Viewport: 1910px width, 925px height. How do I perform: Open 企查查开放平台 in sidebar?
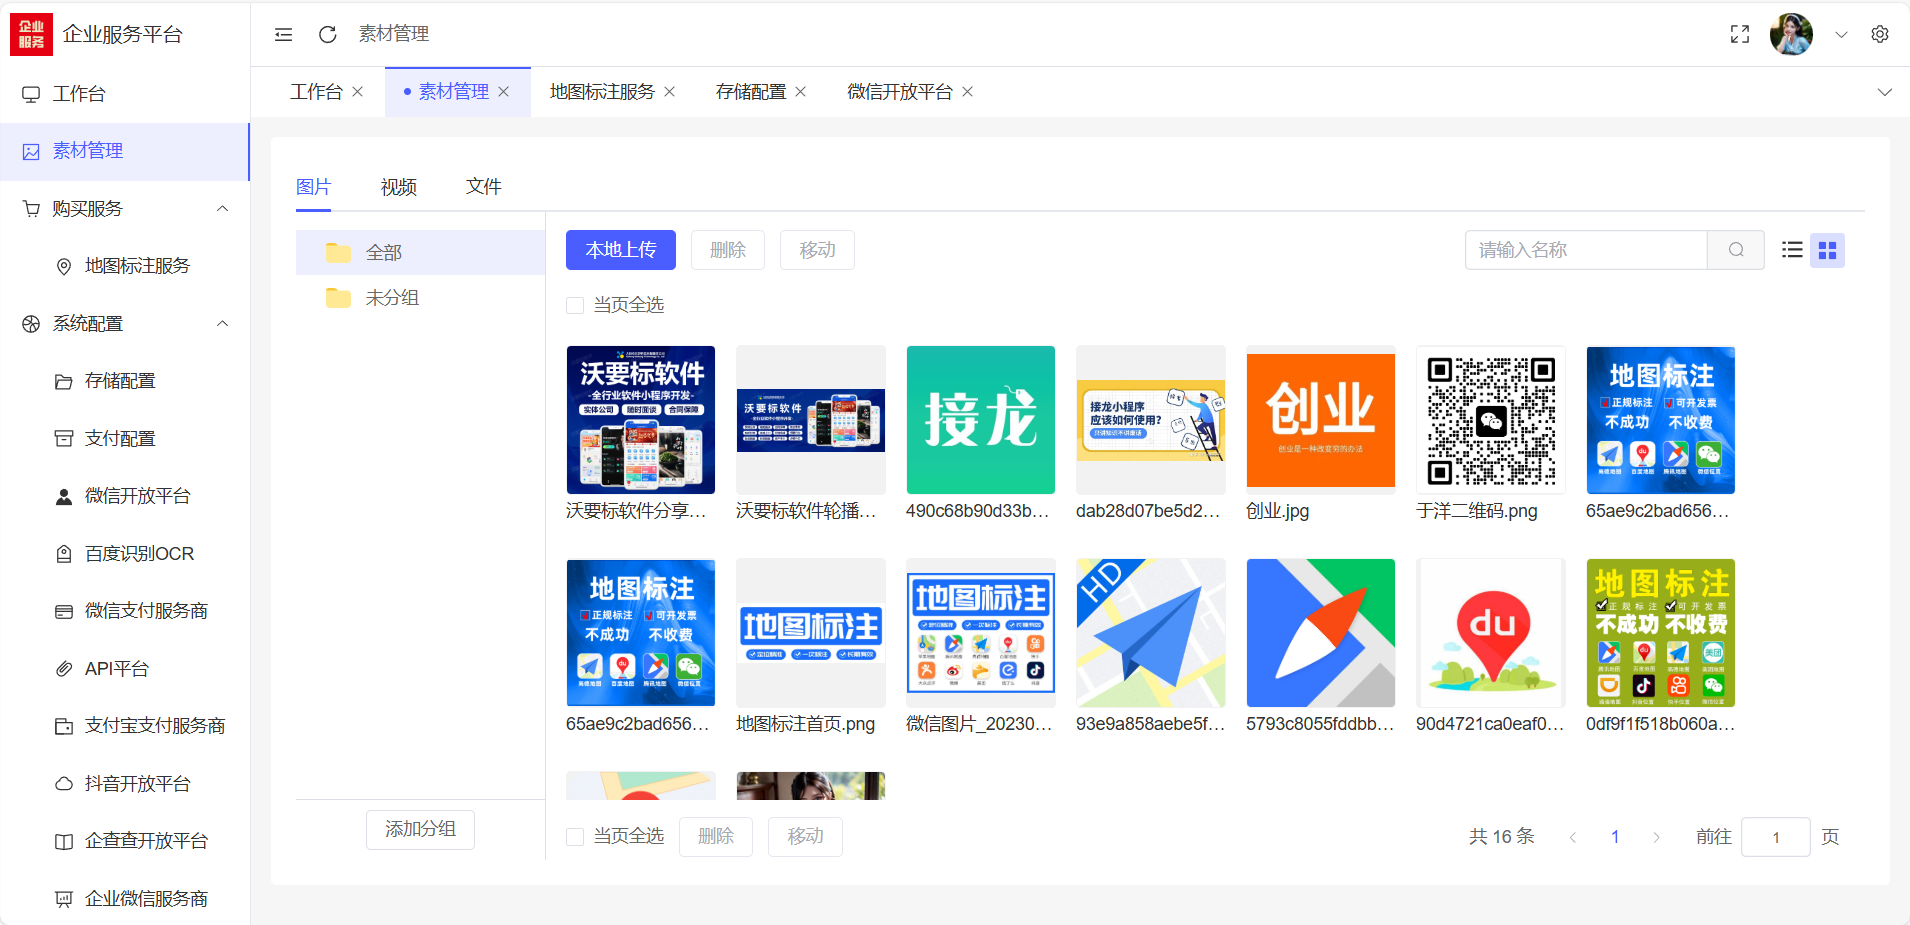(125, 841)
